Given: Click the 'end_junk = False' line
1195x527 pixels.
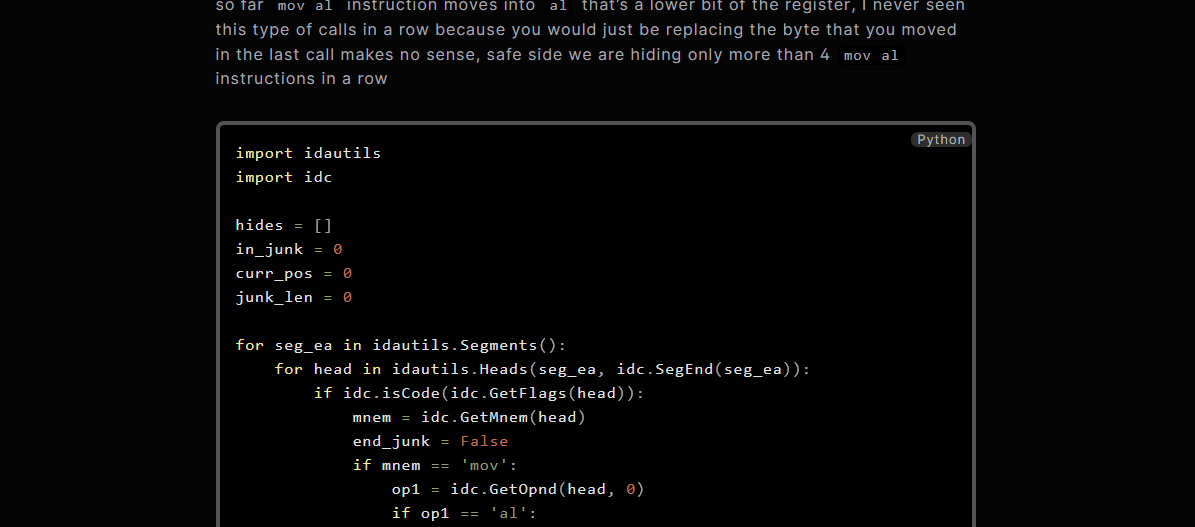Looking at the screenshot, I should pos(430,442).
